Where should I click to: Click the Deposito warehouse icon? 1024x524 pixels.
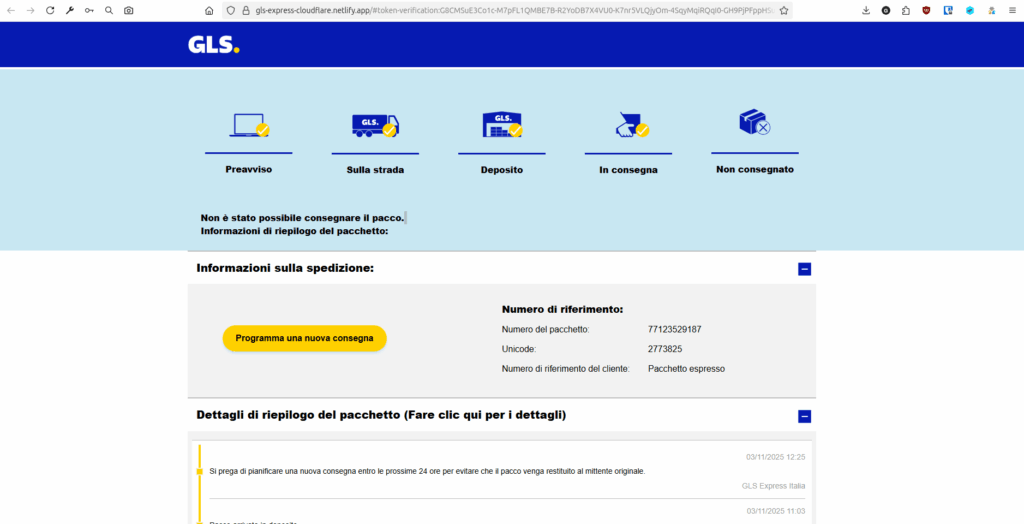tap(502, 125)
